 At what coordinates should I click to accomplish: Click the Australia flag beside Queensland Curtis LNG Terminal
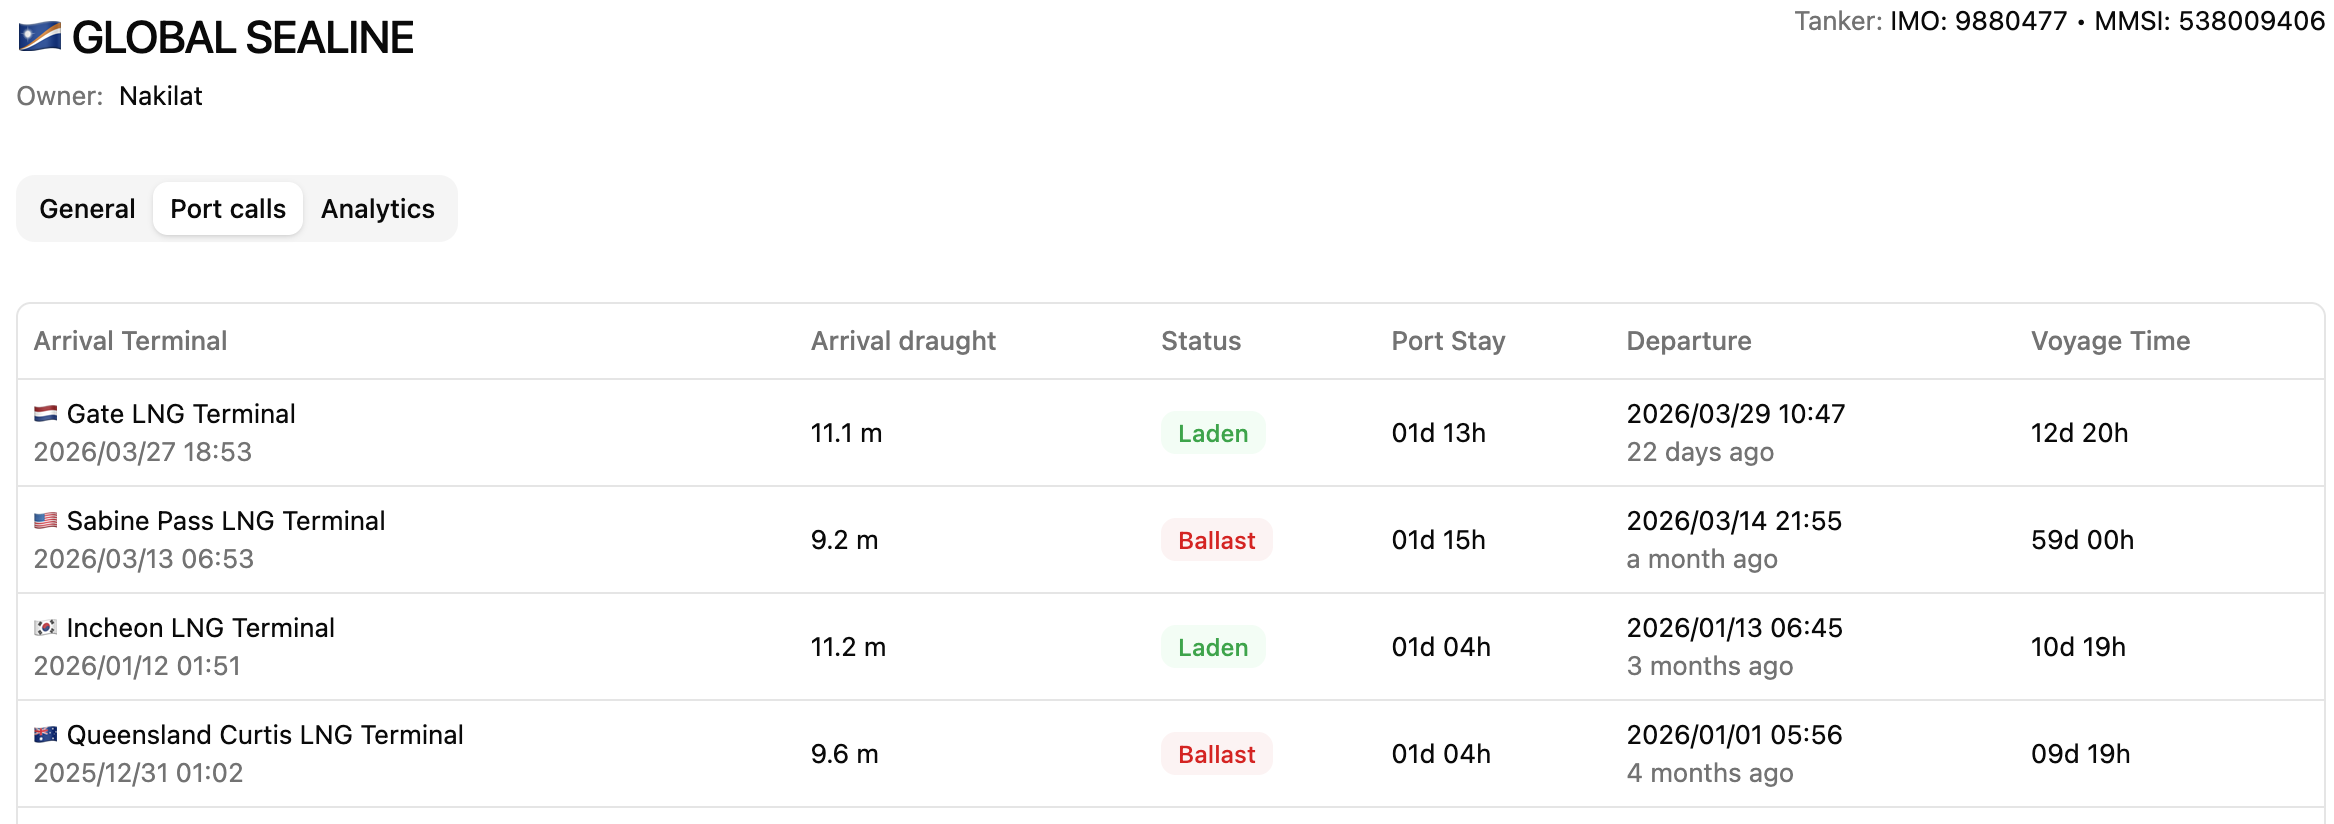click(x=45, y=735)
